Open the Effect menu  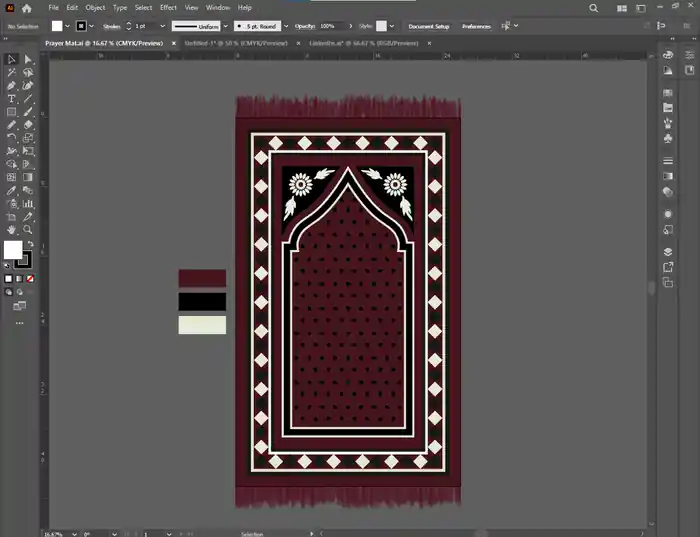[168, 8]
